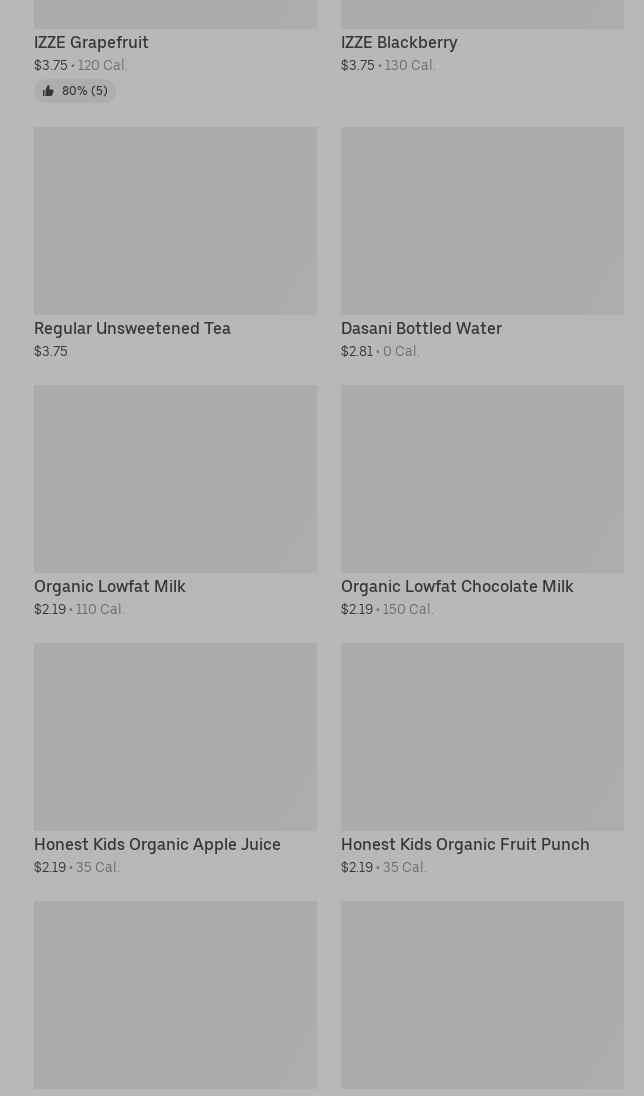
Task: Open the bottom-right item image below Fruit Punch
Action: tap(482, 995)
